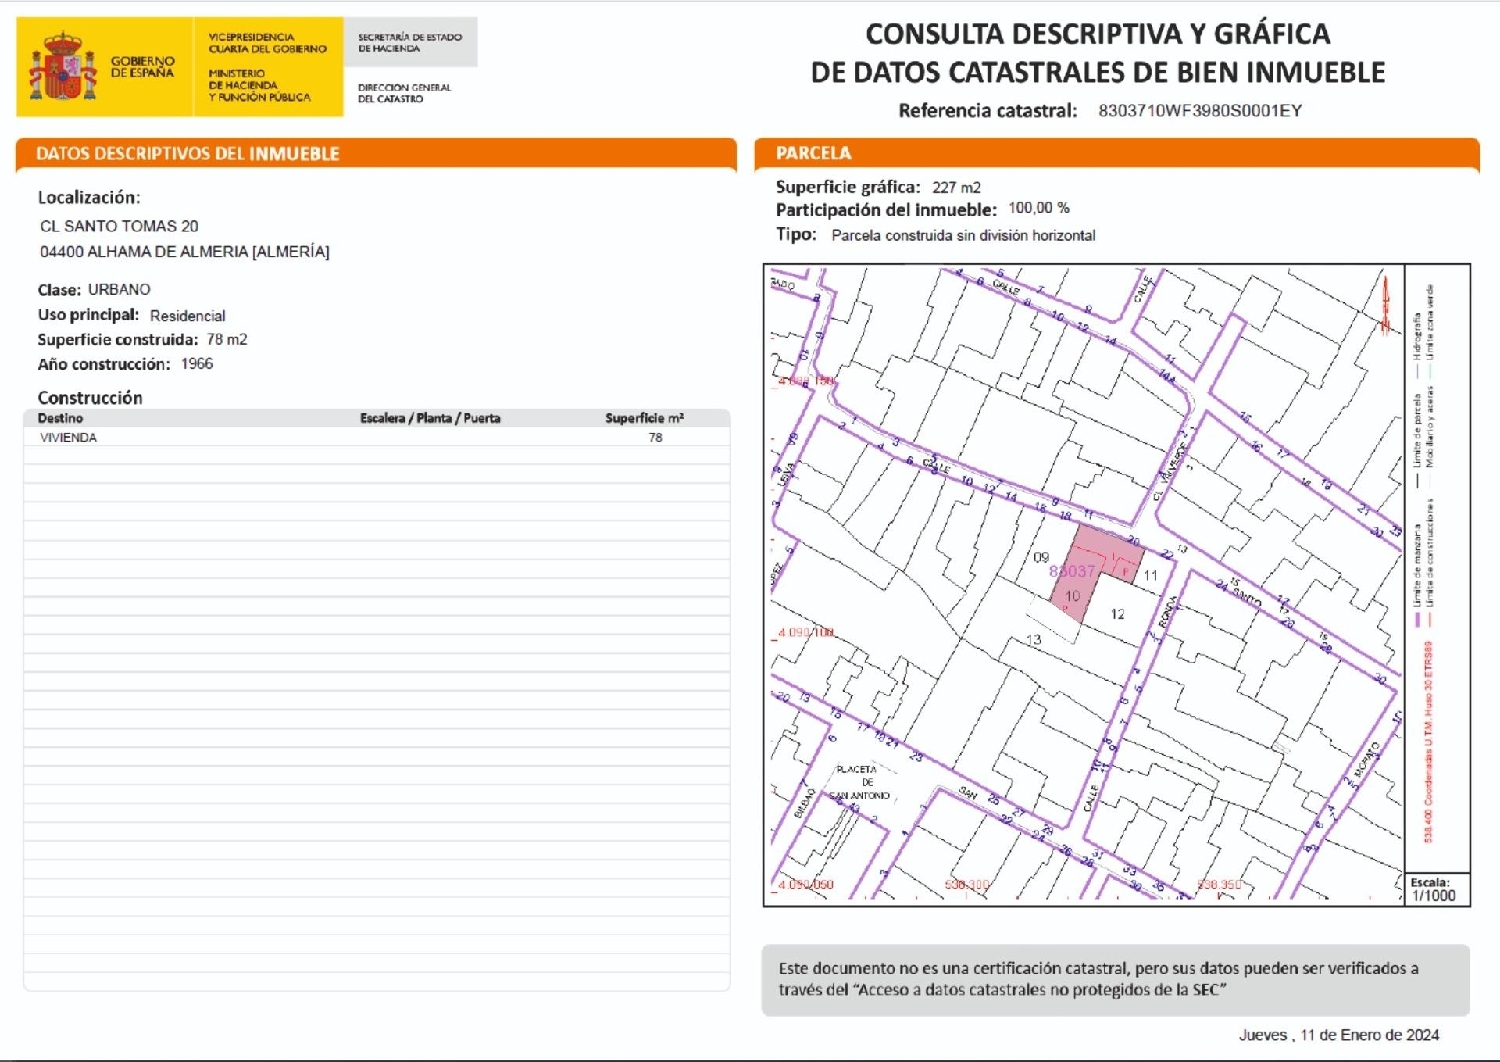Viewport: 1500px width, 1062px height.
Task: Click participation value '100,00 %'
Action: coord(1039,208)
